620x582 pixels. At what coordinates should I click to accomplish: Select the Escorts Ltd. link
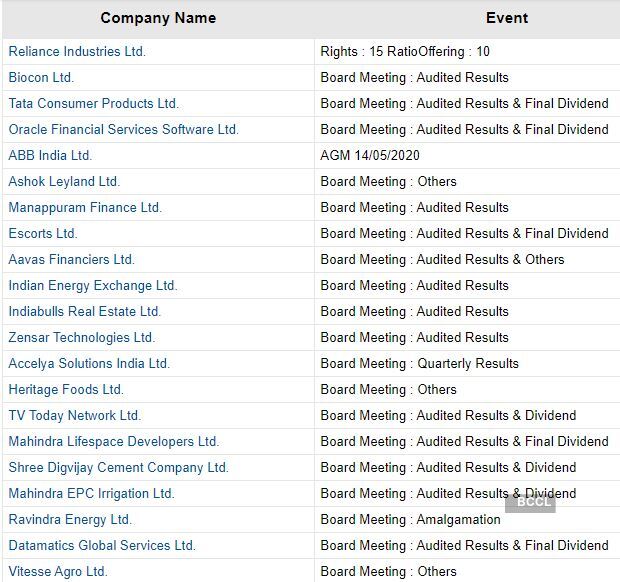pos(43,234)
